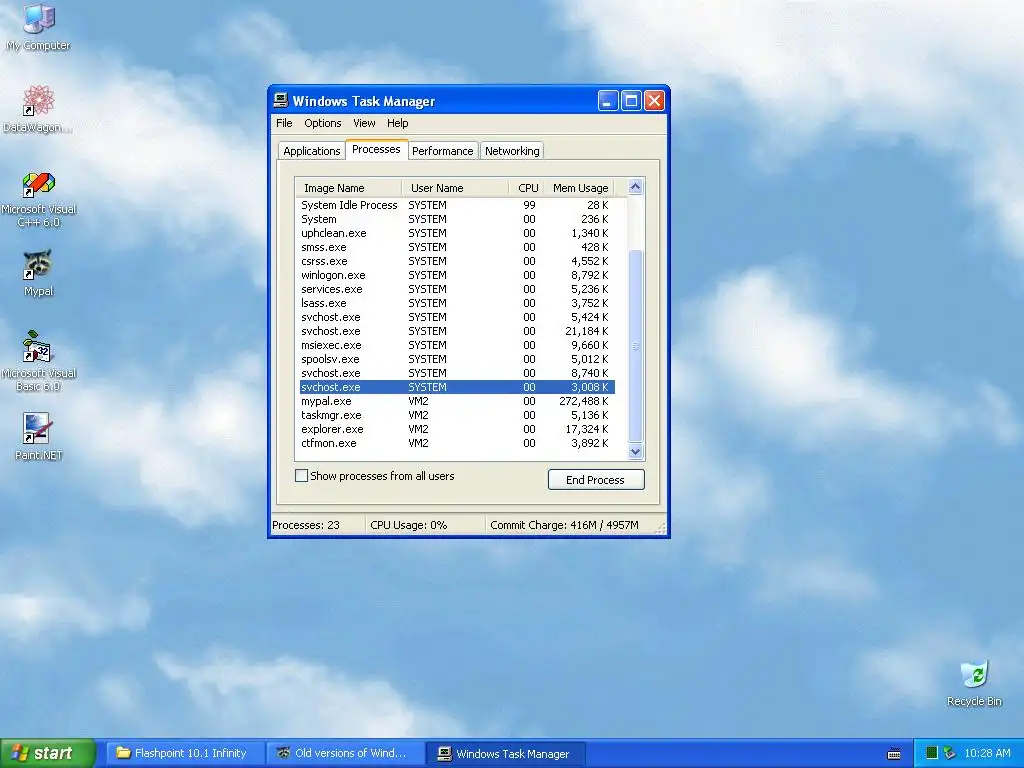This screenshot has height=768, width=1024.
Task: Select the spoolsv.exe process
Action: [456, 359]
